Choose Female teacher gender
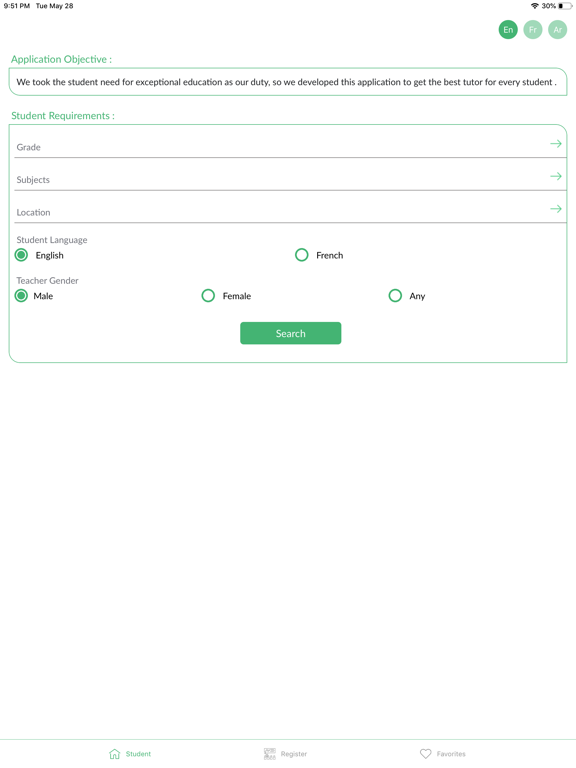This screenshot has width=576, height=768. click(x=208, y=295)
